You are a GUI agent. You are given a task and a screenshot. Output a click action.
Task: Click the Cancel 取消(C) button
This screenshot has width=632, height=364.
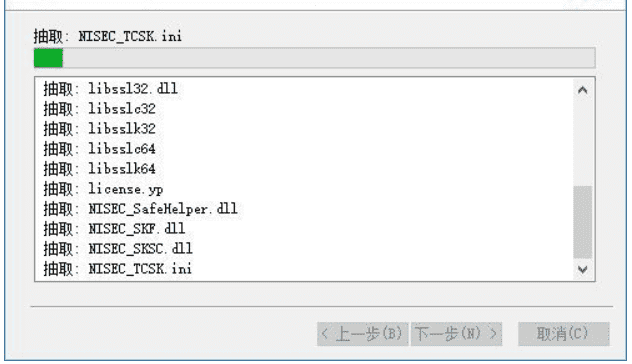tap(563, 334)
